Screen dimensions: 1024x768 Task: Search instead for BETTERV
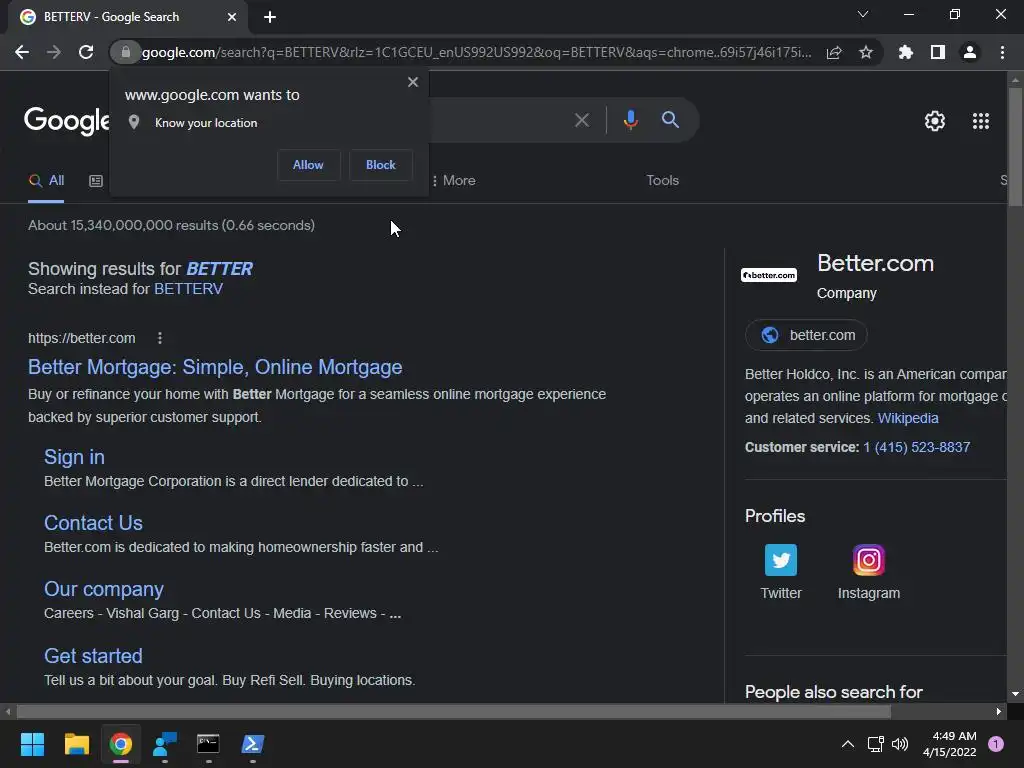click(188, 289)
